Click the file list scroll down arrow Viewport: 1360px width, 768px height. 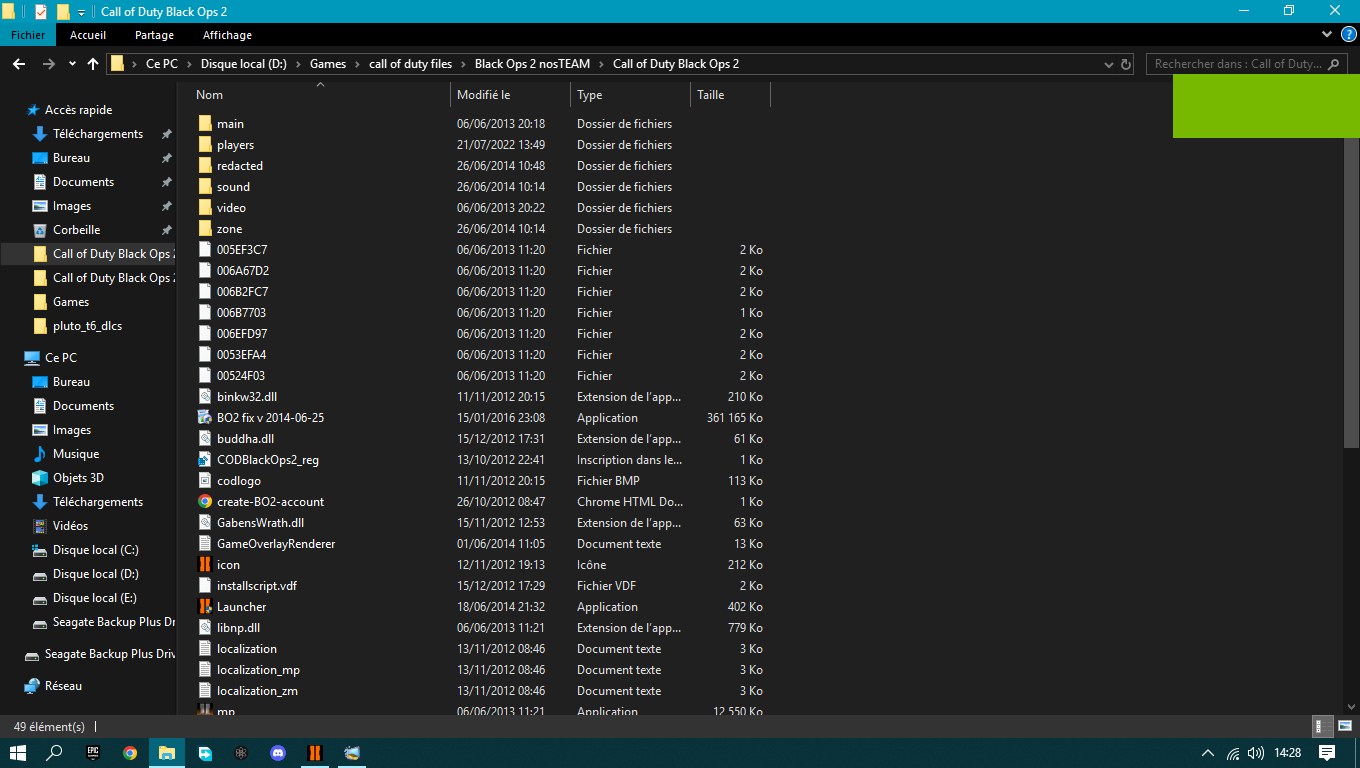click(x=1351, y=705)
